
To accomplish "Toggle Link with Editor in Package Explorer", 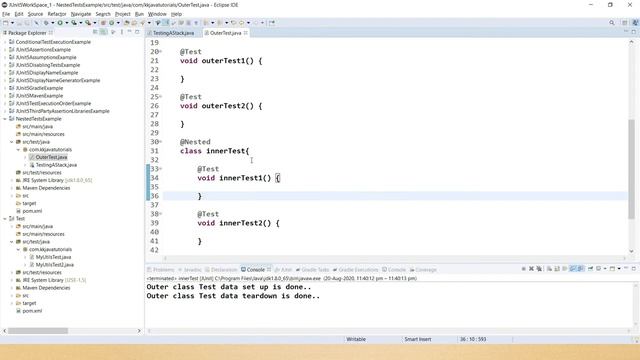I will click(103, 32).
